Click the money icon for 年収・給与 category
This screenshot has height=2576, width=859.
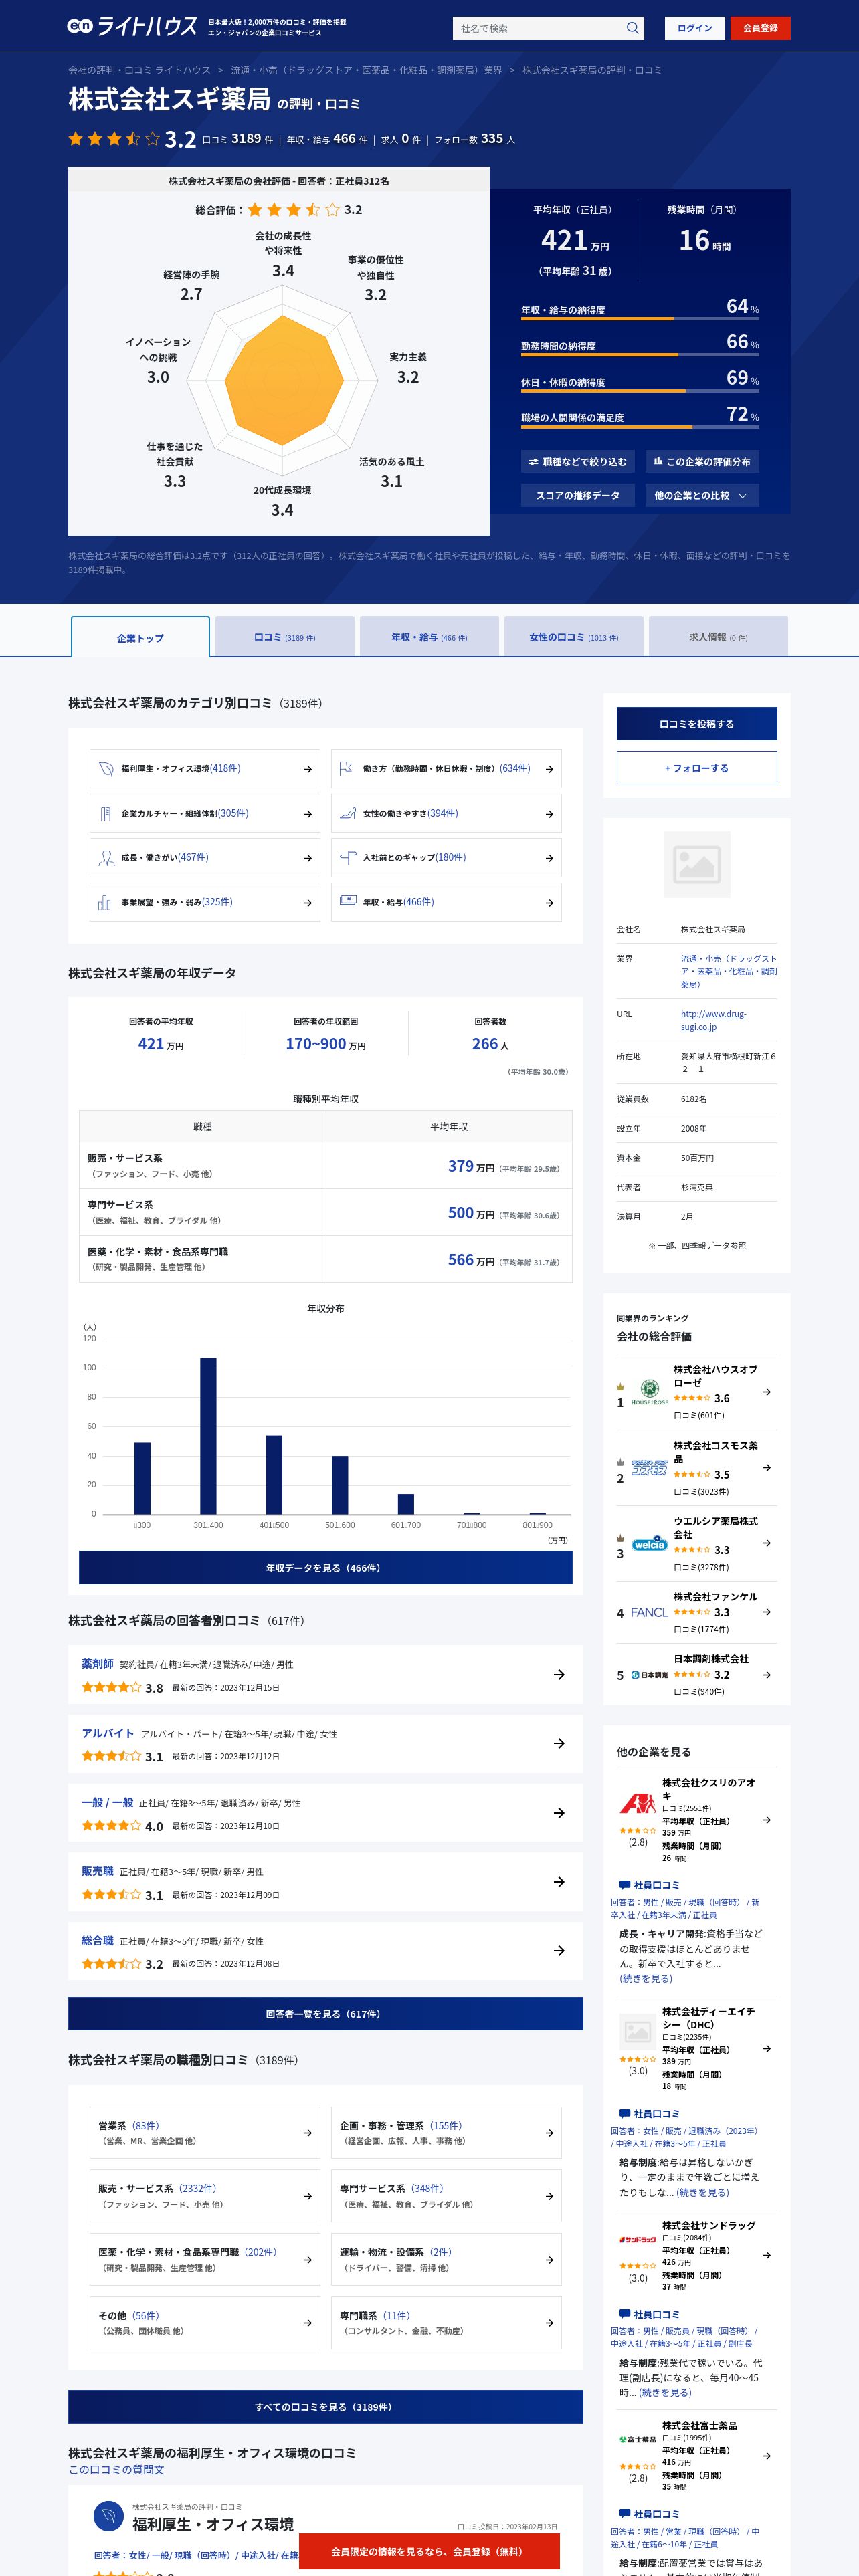point(347,901)
